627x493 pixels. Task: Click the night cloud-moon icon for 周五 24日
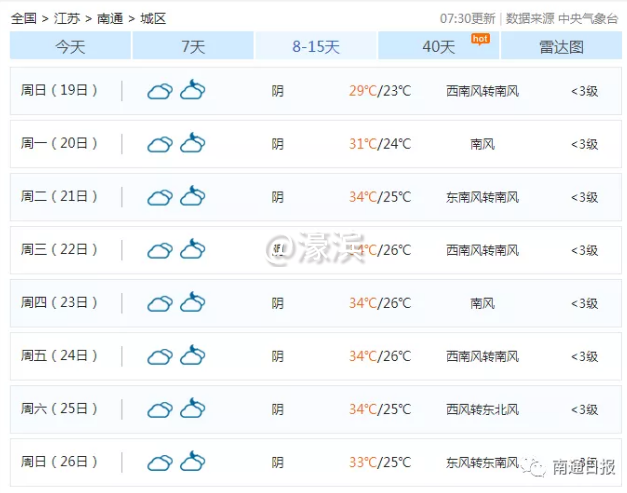193,356
